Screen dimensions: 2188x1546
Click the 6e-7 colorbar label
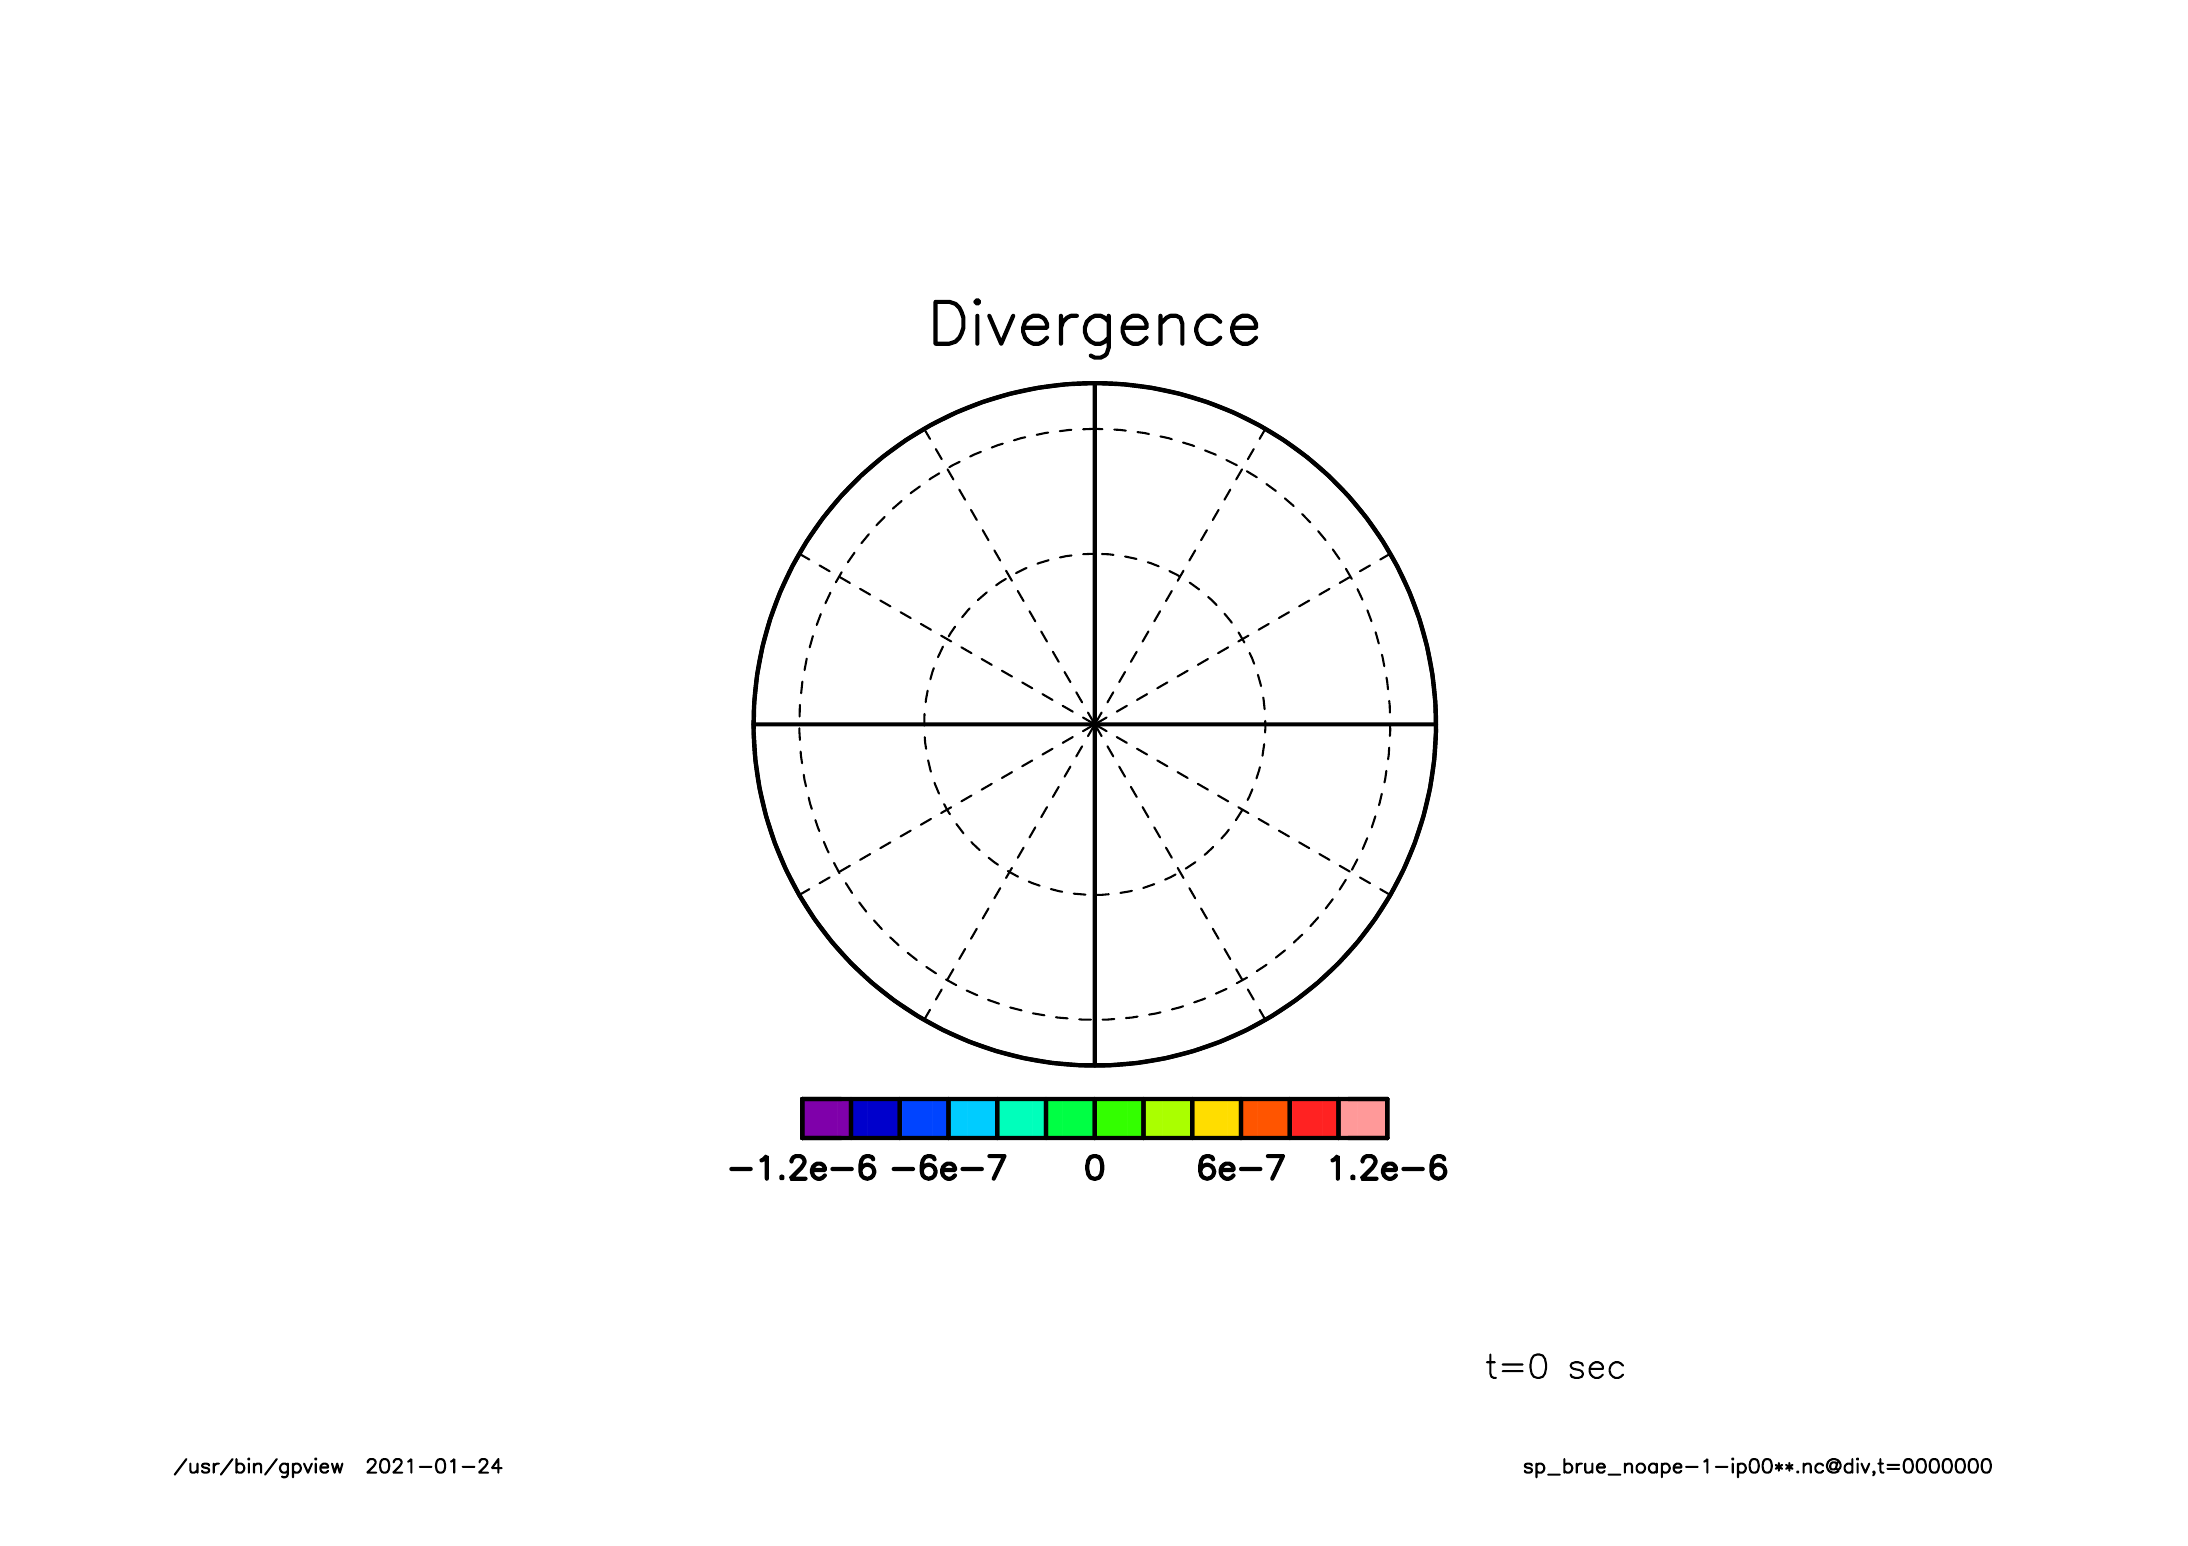pyautogui.click(x=1240, y=1169)
